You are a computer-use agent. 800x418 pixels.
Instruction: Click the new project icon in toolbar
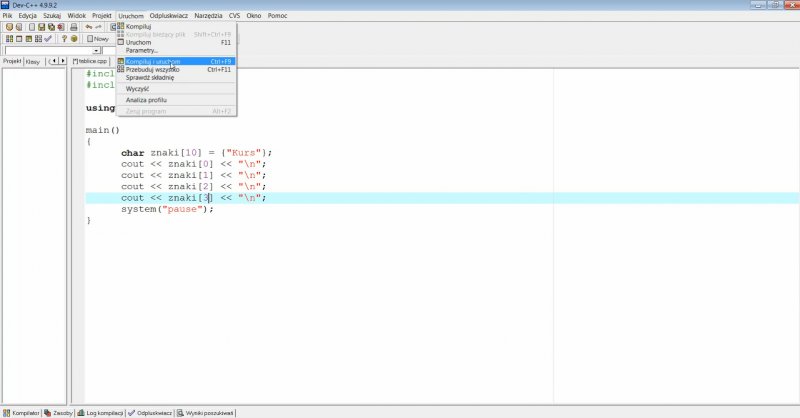pyautogui.click(x=9, y=27)
